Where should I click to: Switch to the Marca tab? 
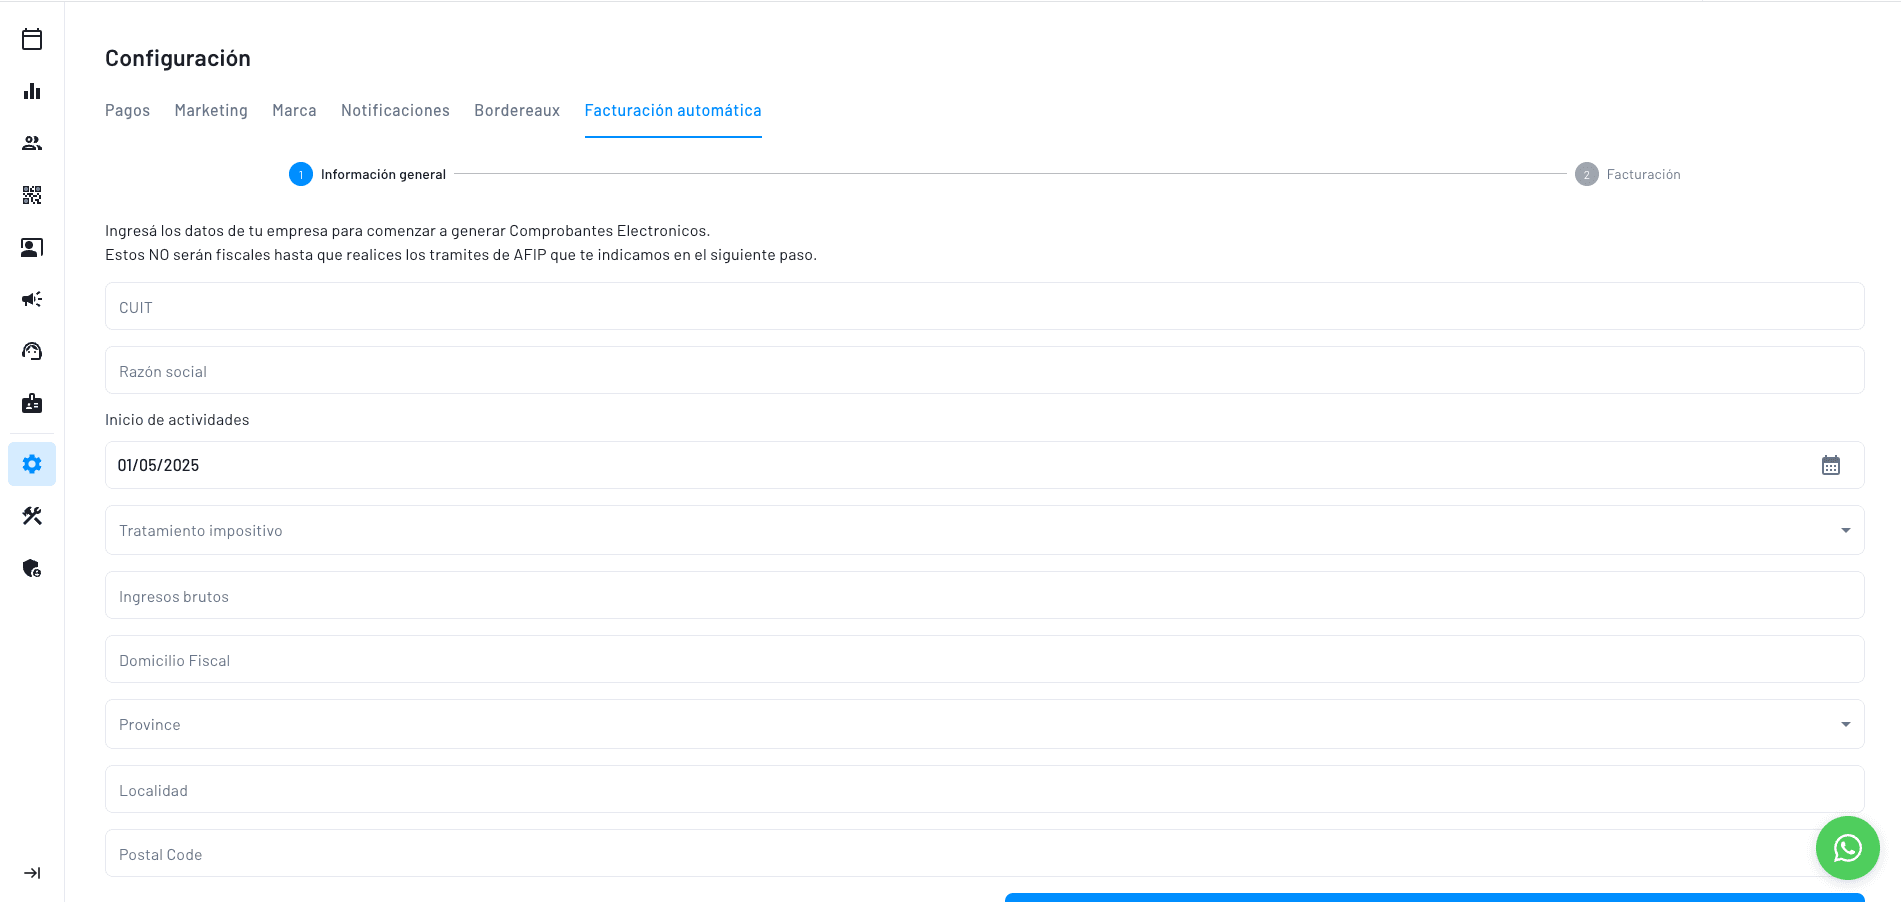click(x=294, y=110)
